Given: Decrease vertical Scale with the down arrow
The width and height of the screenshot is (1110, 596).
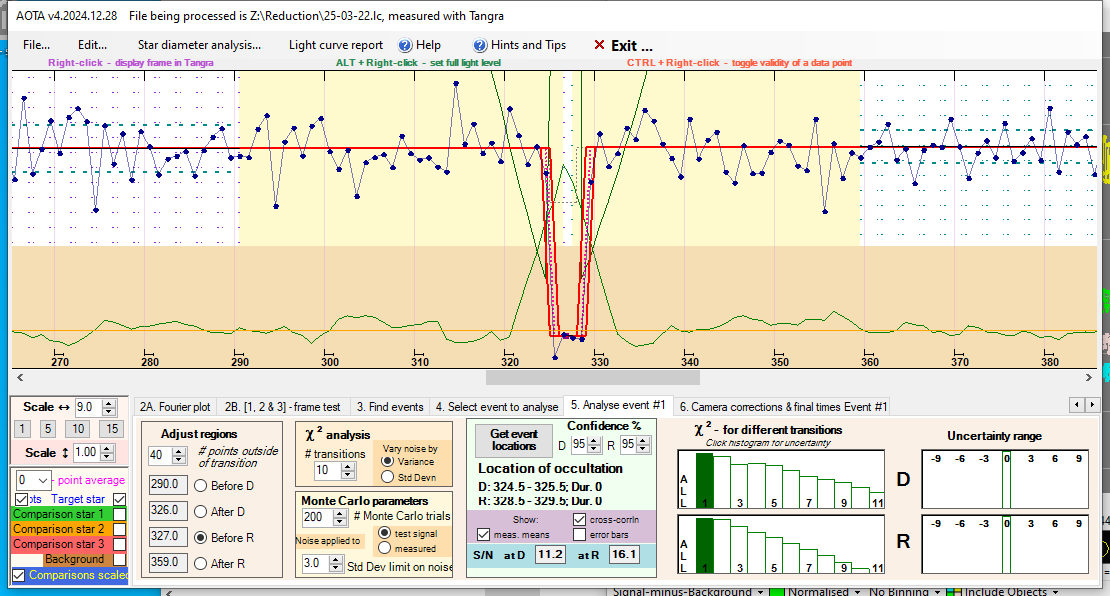Looking at the screenshot, I should (x=107, y=457).
